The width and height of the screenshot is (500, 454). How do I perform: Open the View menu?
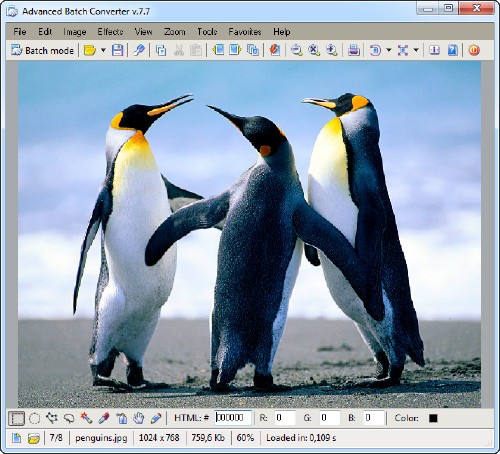[x=143, y=32]
